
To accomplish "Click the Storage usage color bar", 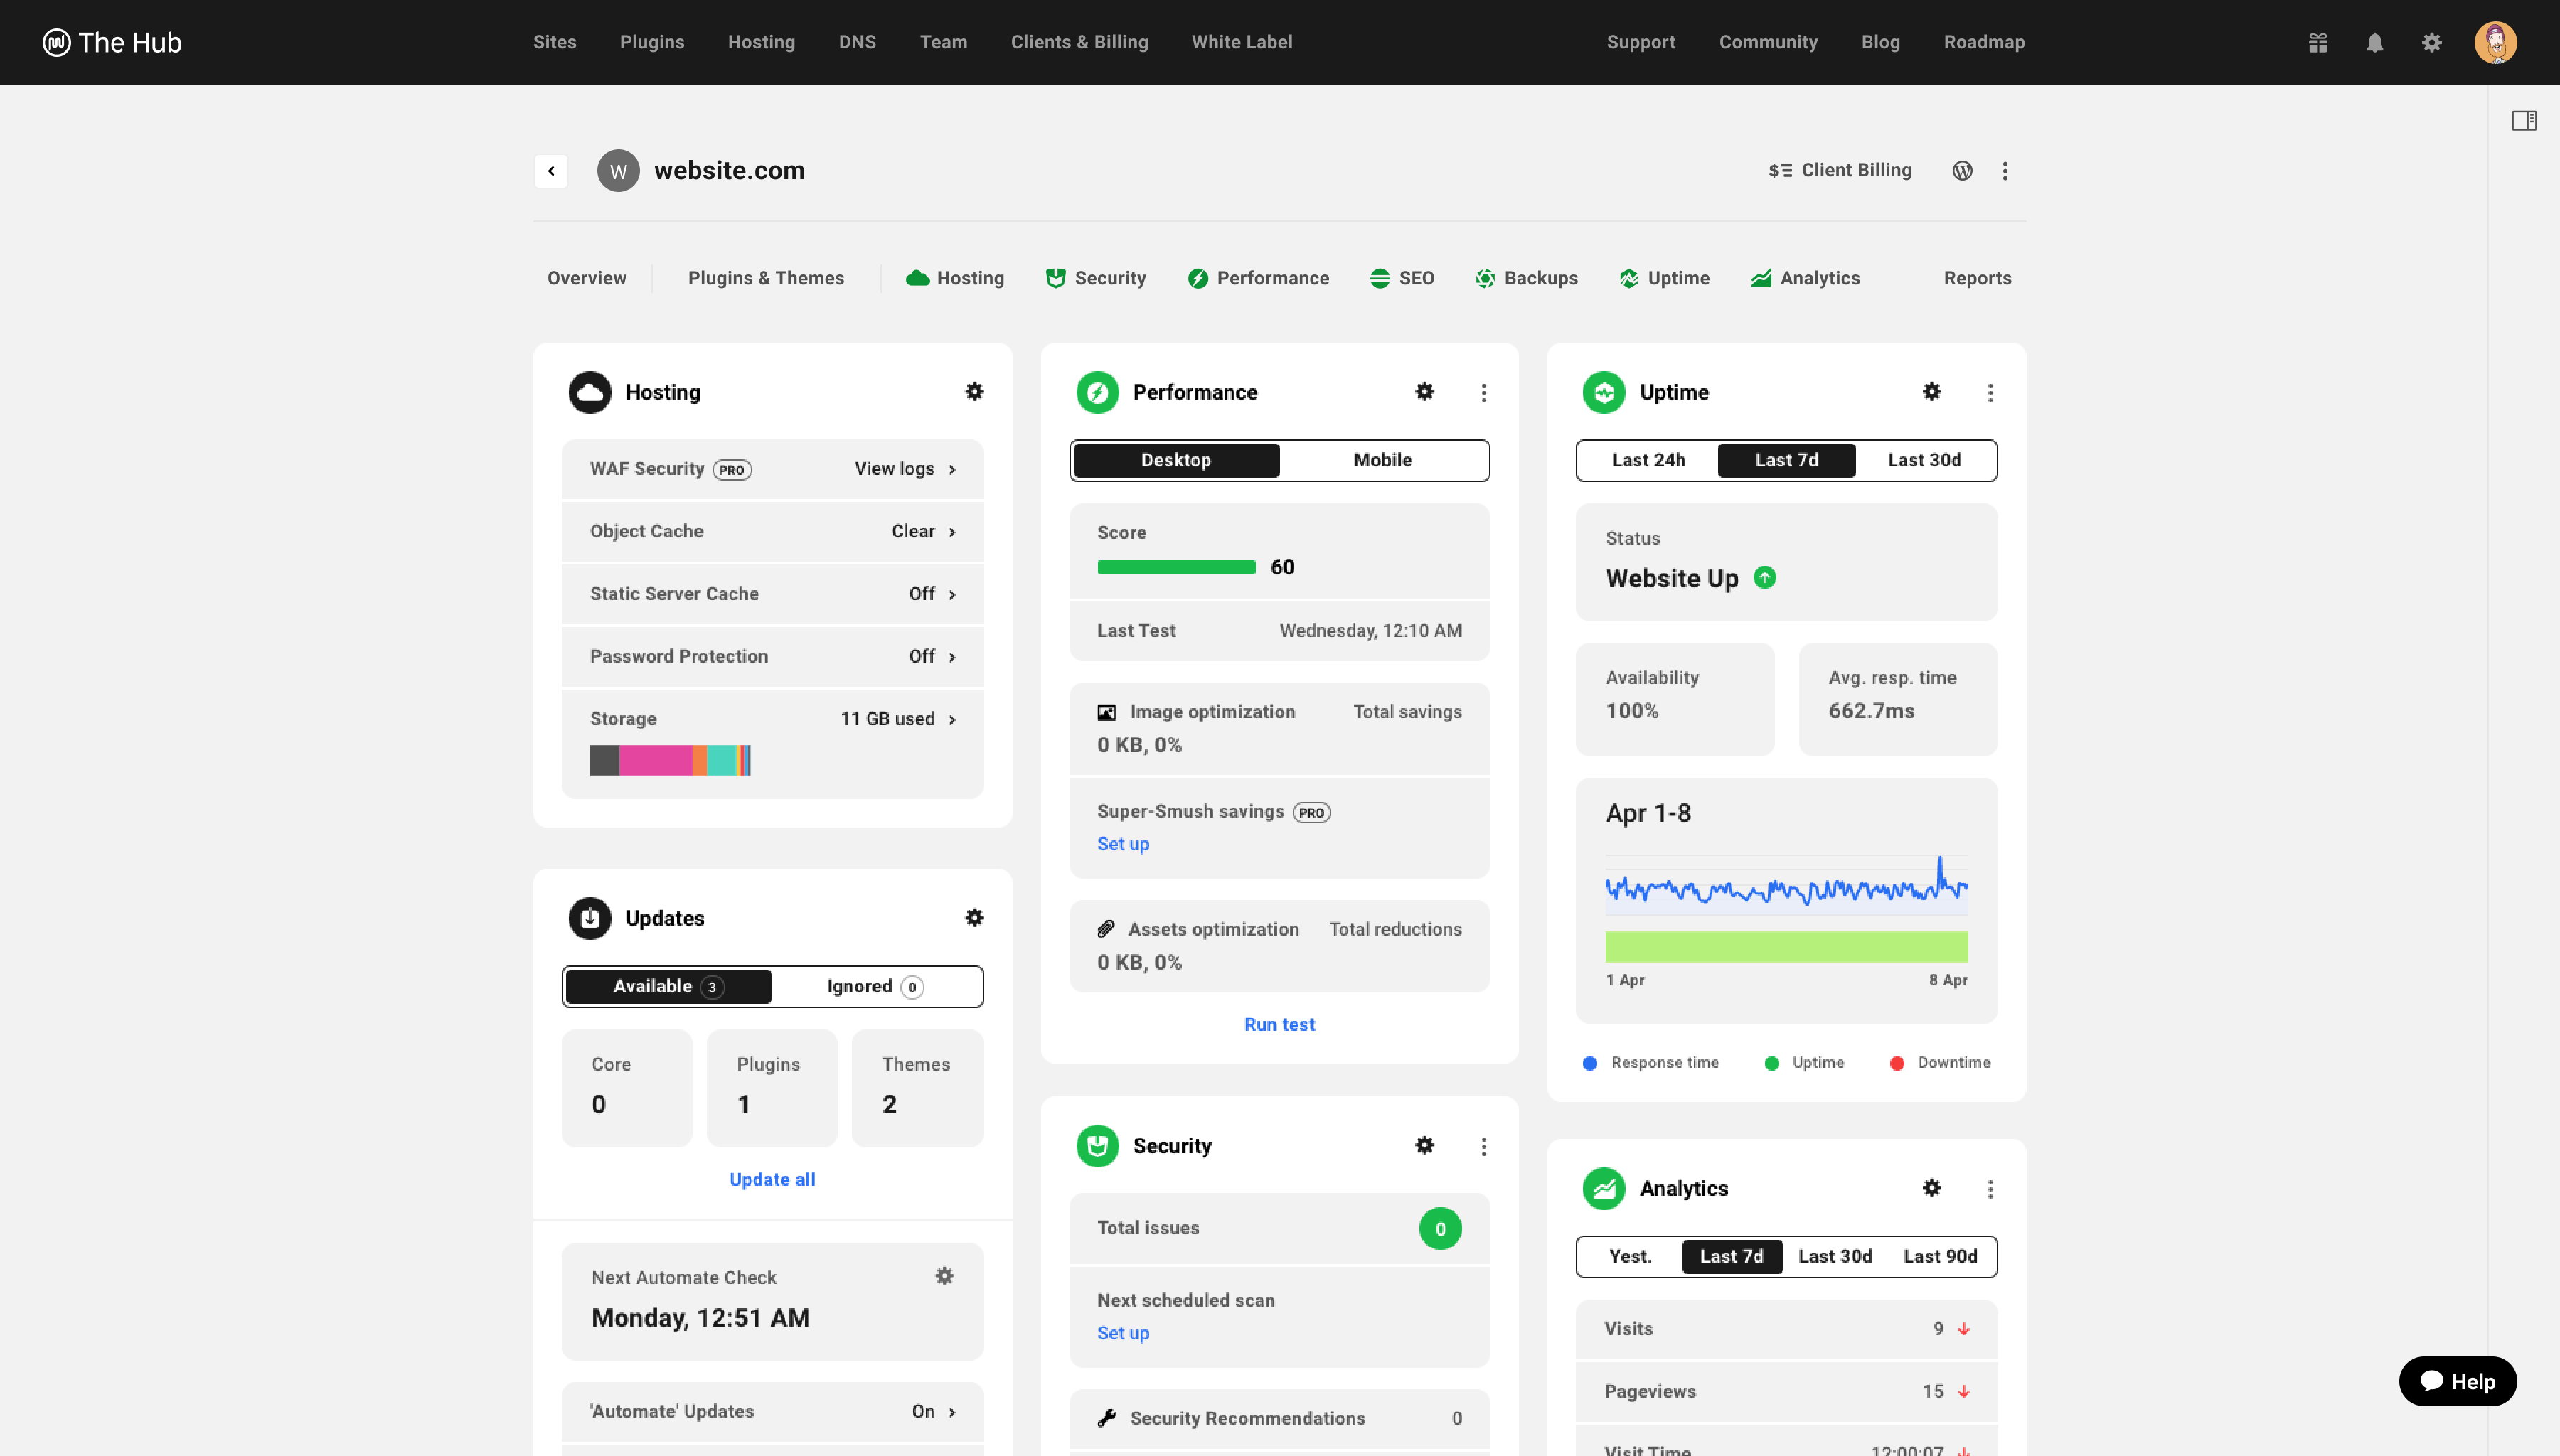I will (x=670, y=761).
